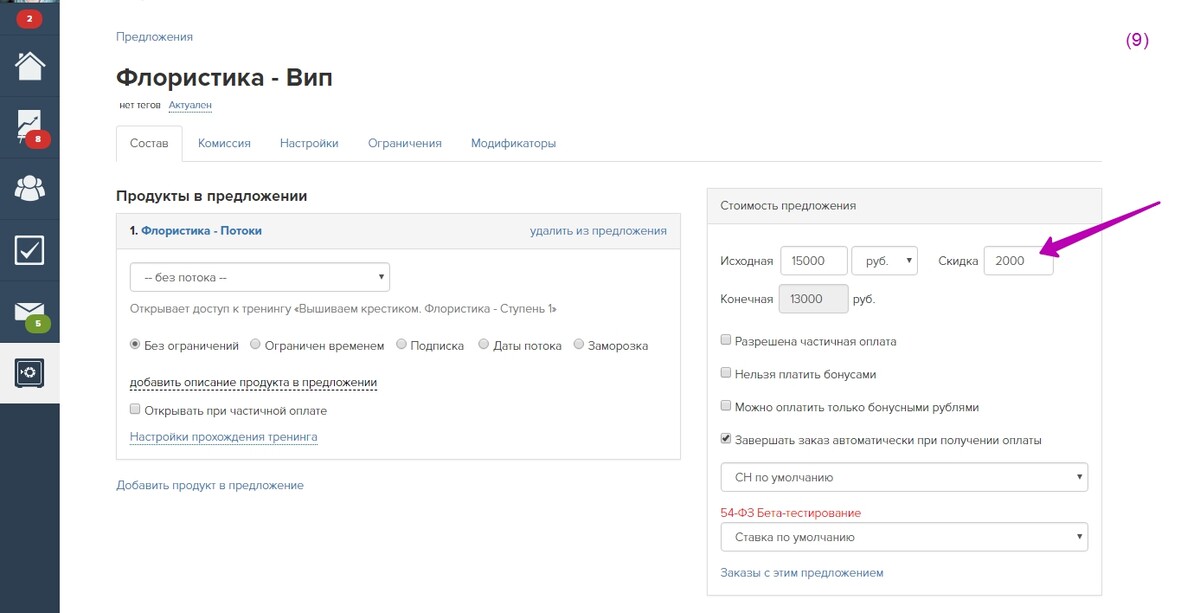The image size is (1200, 613).
Task: Switch to the Комиссия tab
Action: pyautogui.click(x=224, y=143)
